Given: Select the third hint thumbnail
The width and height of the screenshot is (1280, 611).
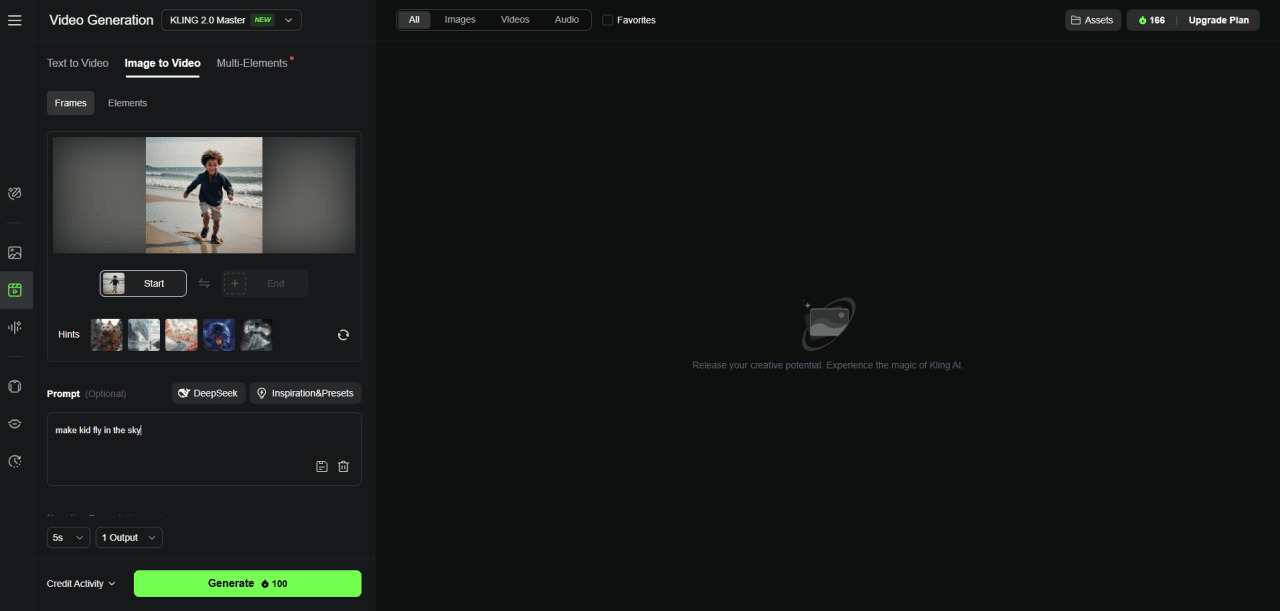Looking at the screenshot, I should click(181, 335).
